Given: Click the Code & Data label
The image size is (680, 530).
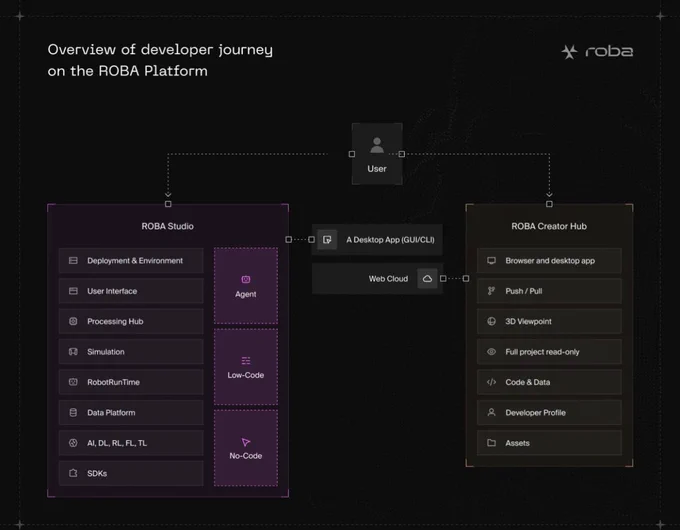Looking at the screenshot, I should pyautogui.click(x=527, y=382).
